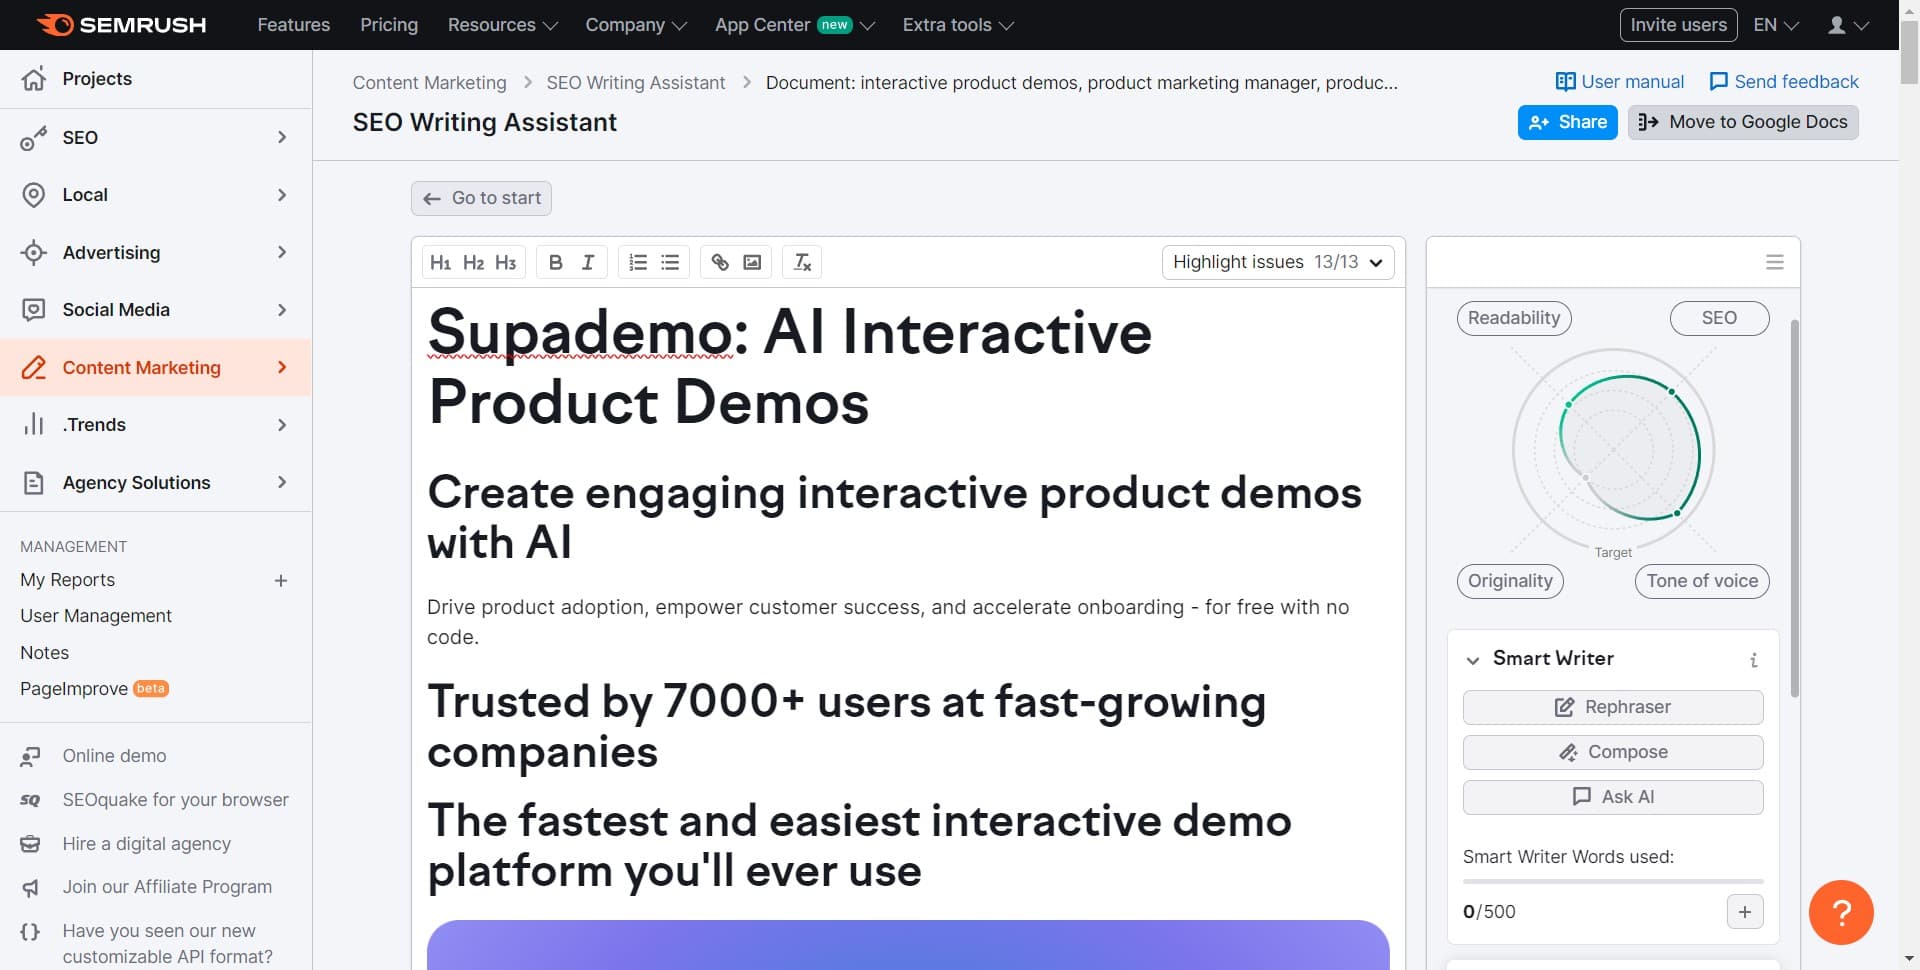Apply Heading 1 formatting in the editor toolbar
1920x970 pixels.
[441, 262]
